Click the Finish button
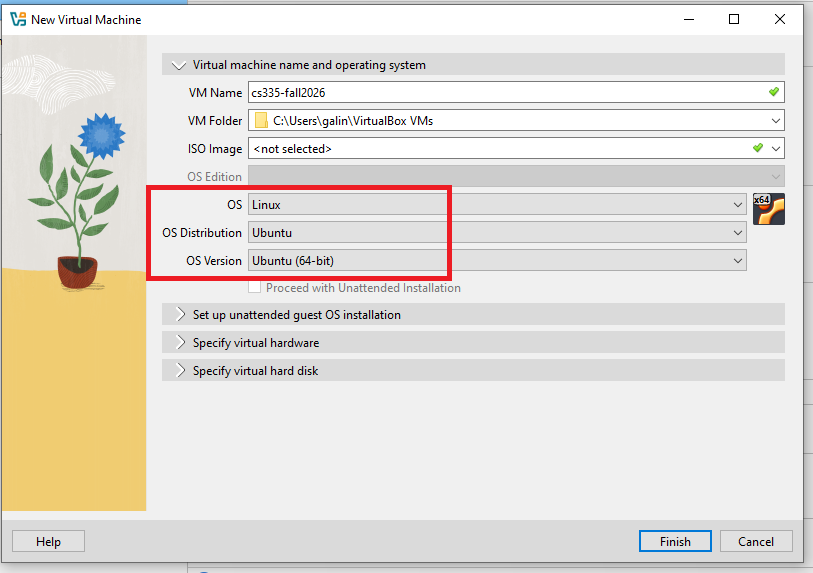The image size is (813, 573). coord(675,541)
